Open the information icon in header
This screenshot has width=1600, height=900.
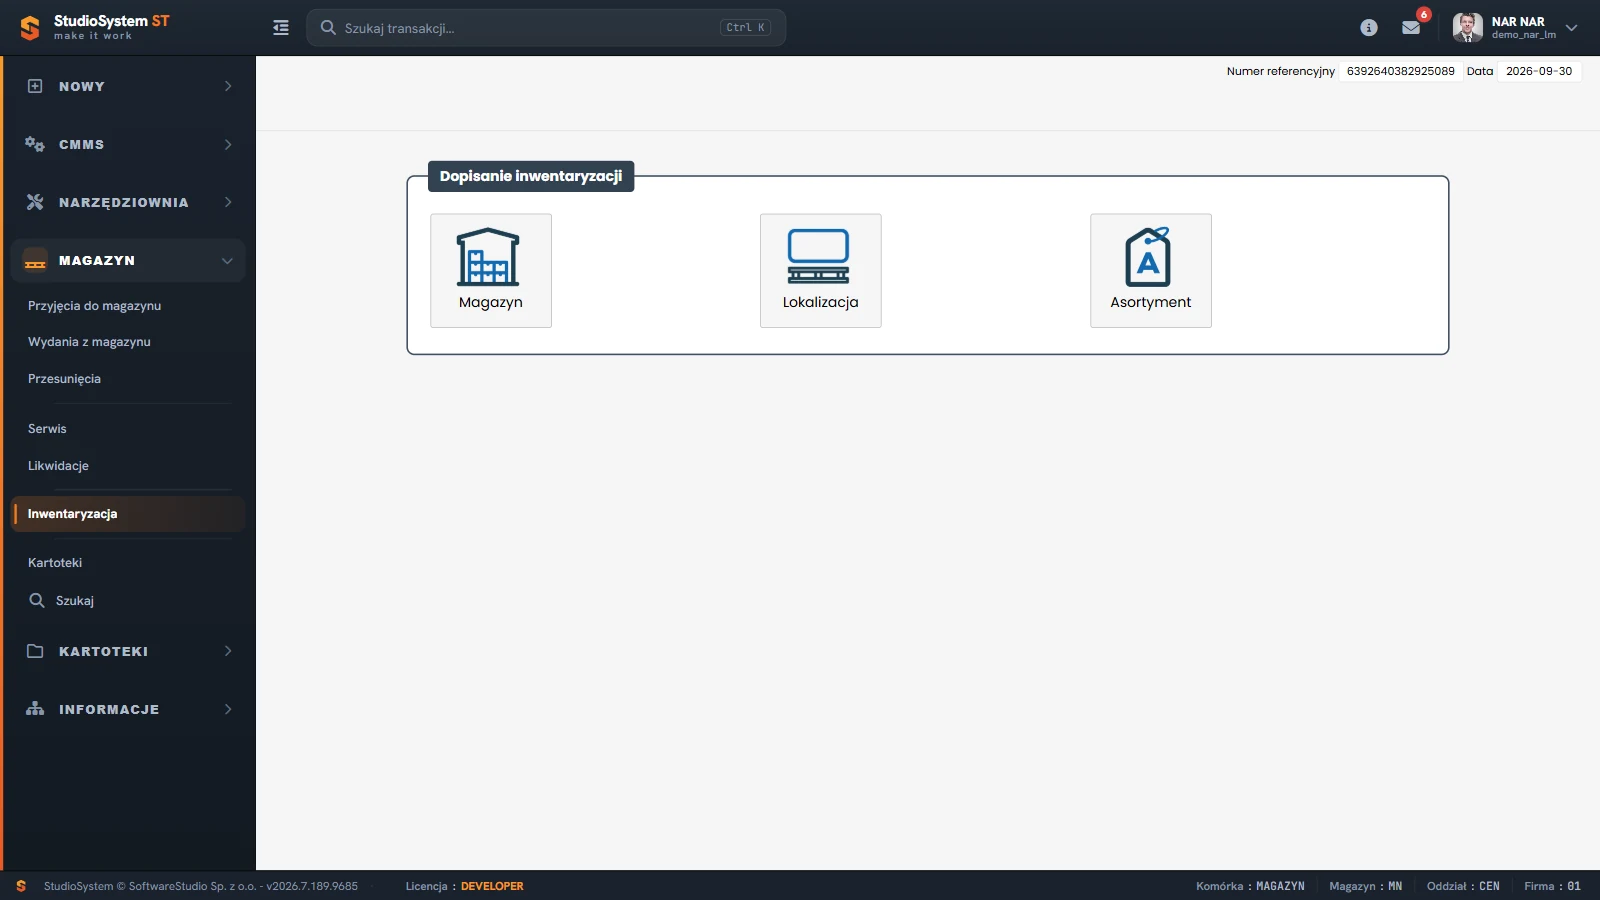(x=1369, y=28)
